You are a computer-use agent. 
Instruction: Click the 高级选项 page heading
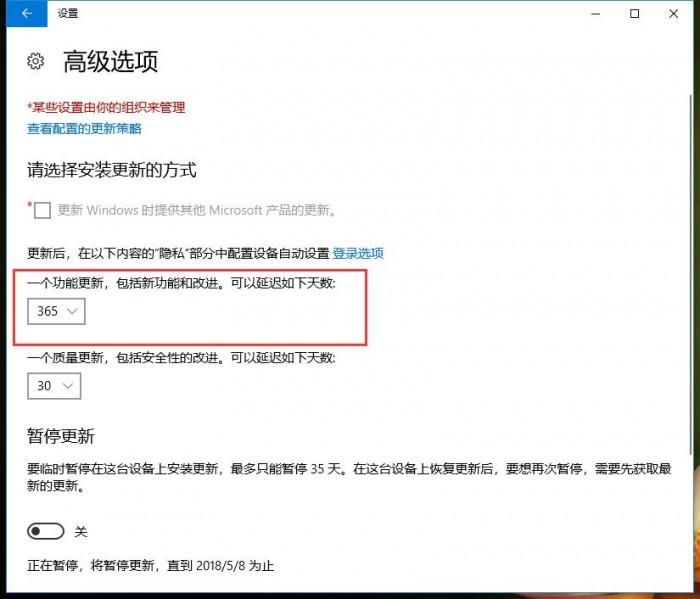[x=111, y=61]
